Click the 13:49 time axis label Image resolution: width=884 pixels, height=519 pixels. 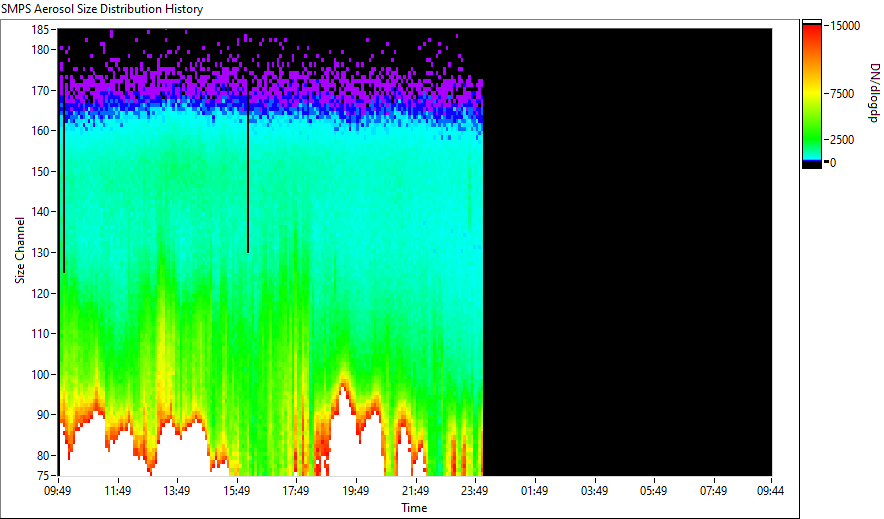[x=176, y=491]
